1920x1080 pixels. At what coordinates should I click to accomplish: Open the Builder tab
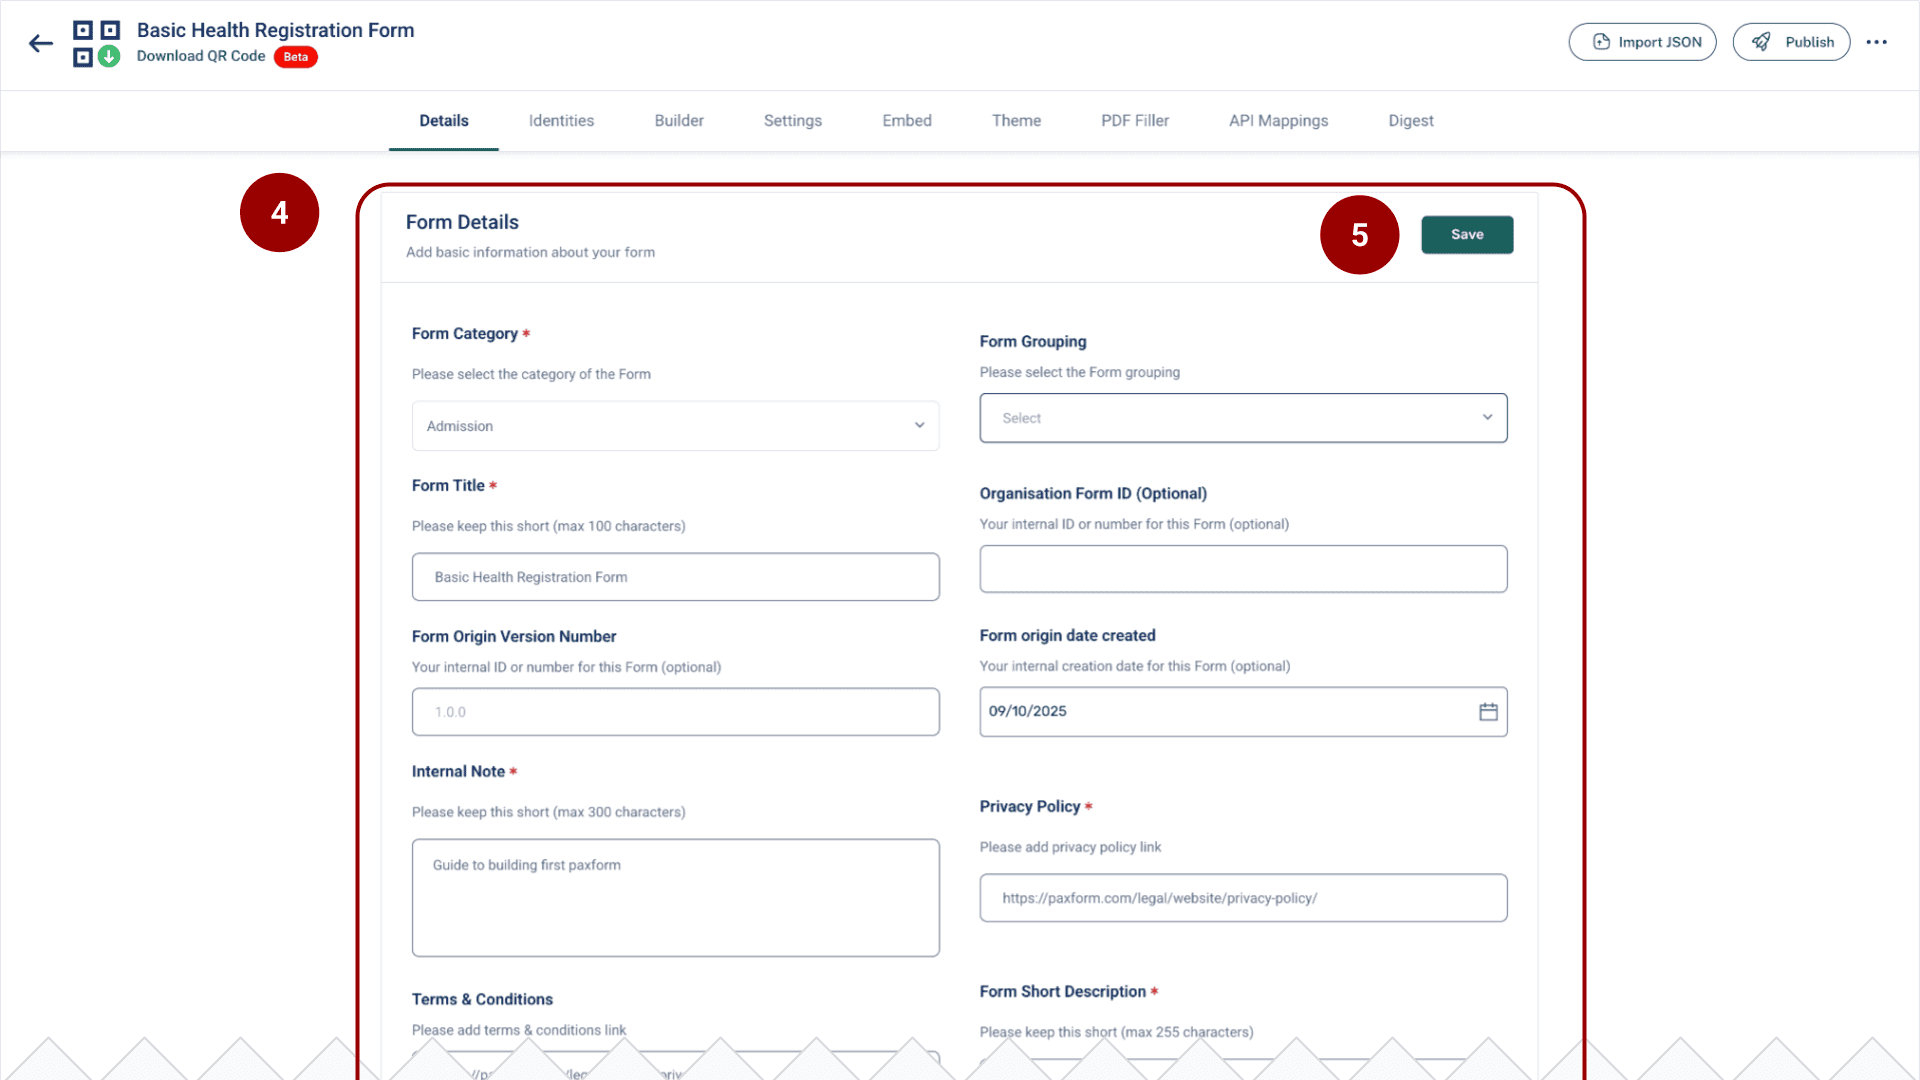[x=678, y=121]
